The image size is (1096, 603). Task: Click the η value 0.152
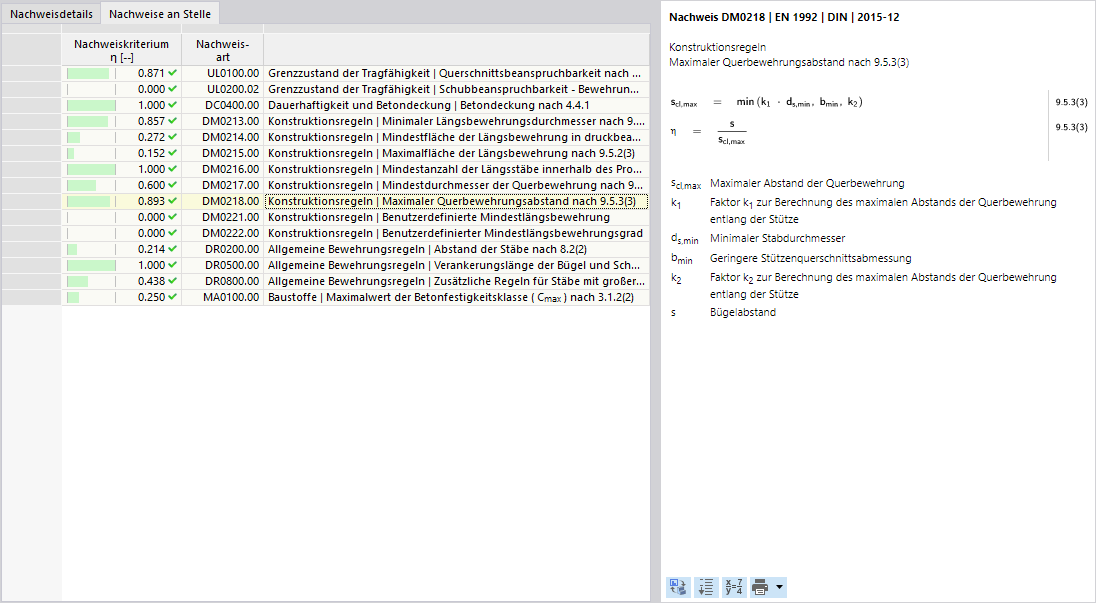click(x=151, y=153)
